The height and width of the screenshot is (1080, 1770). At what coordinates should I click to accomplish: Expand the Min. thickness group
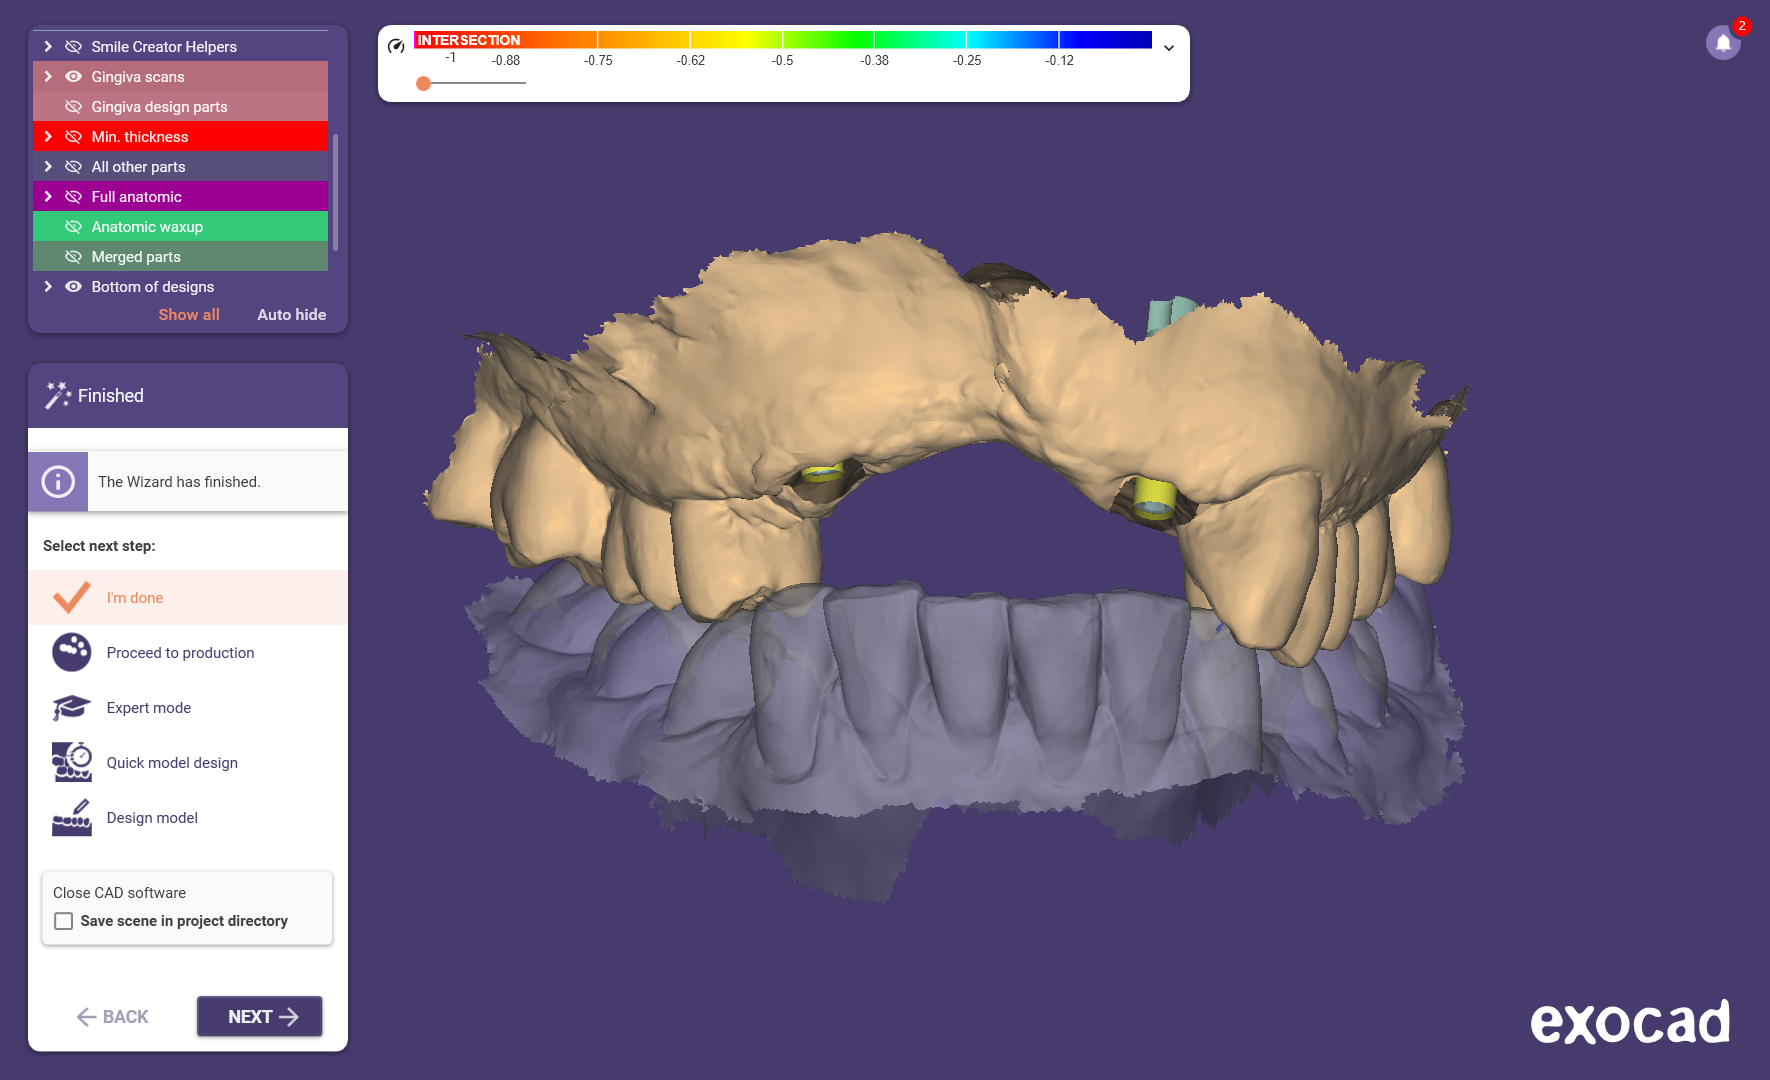(x=48, y=137)
